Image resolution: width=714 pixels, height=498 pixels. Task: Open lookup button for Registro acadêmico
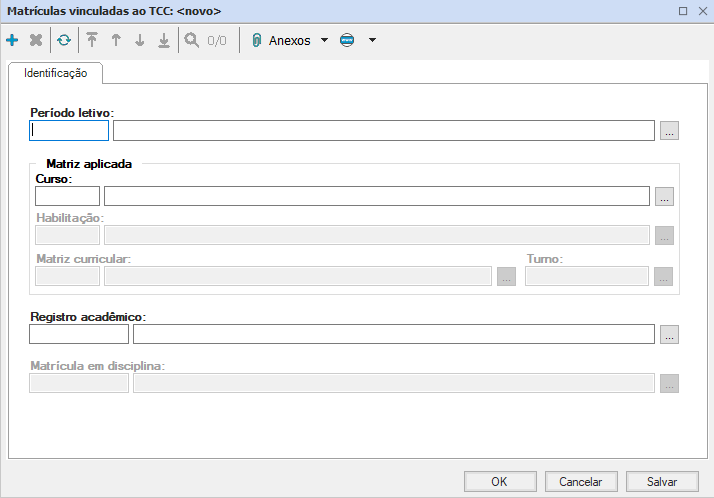point(670,335)
